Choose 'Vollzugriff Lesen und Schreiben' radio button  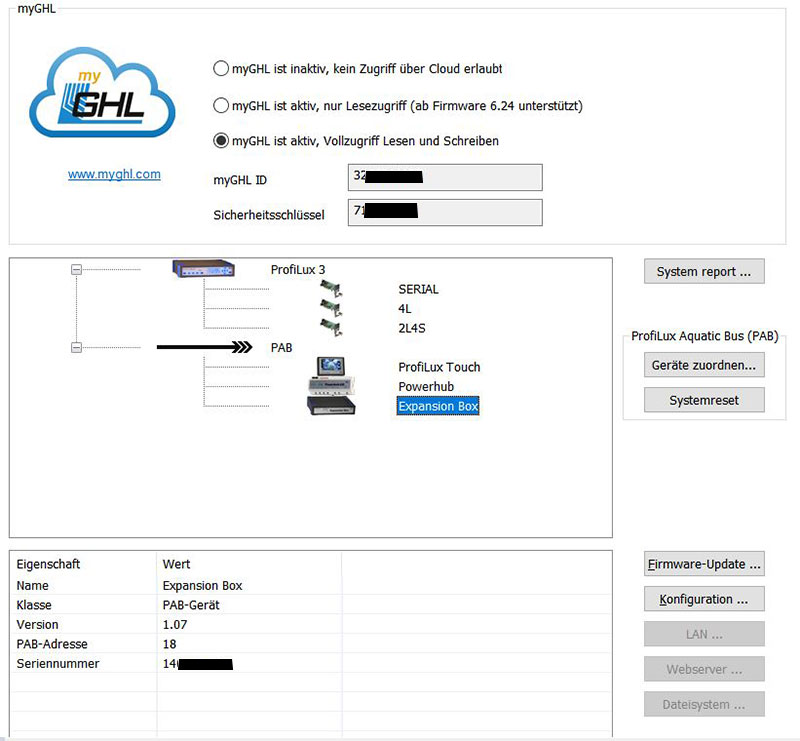pos(221,141)
